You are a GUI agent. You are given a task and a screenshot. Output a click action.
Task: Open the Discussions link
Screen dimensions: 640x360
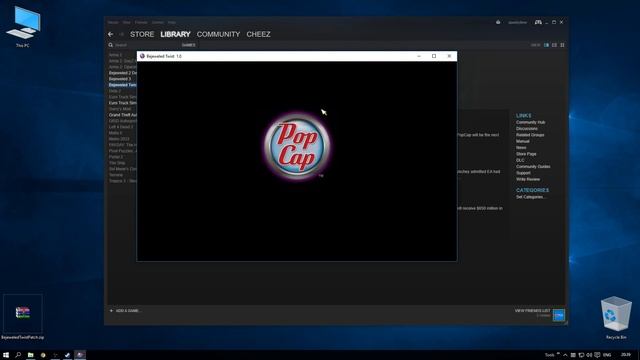tap(527, 129)
